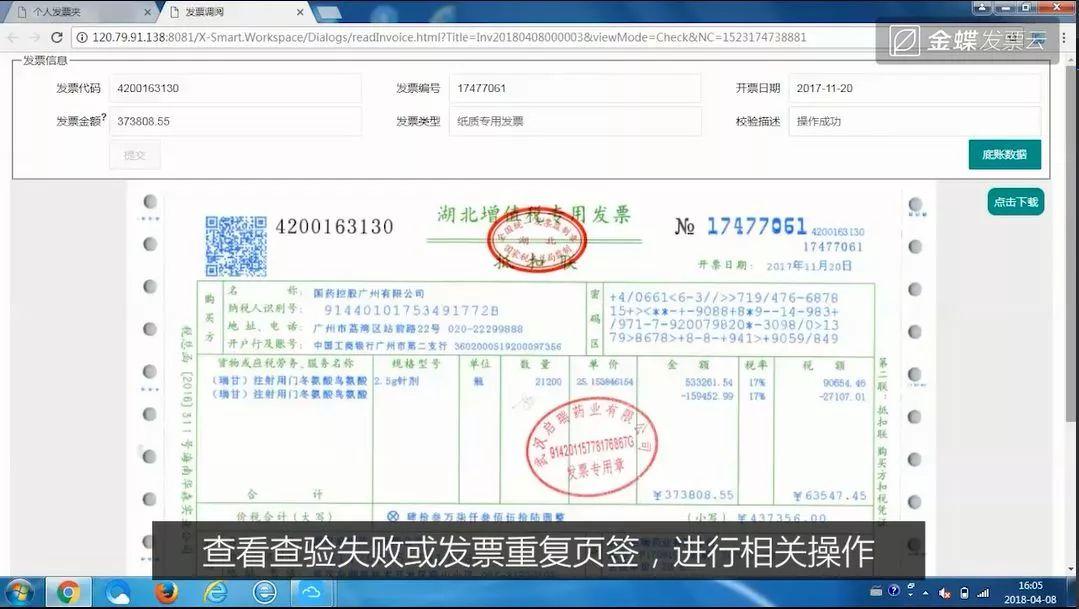Click the QR code on the invoice image
Screen dimensions: 1079x609
(236, 246)
